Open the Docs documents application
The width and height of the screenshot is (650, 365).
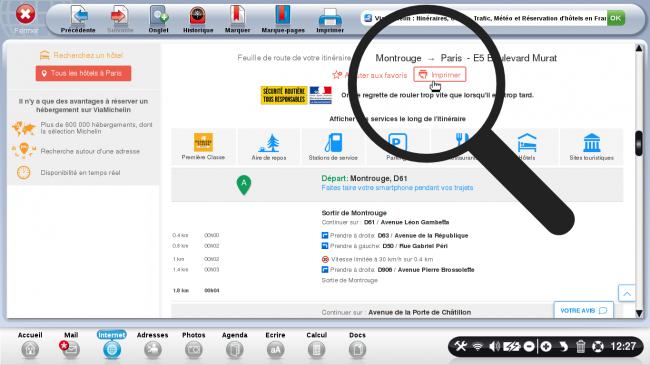[357, 345]
